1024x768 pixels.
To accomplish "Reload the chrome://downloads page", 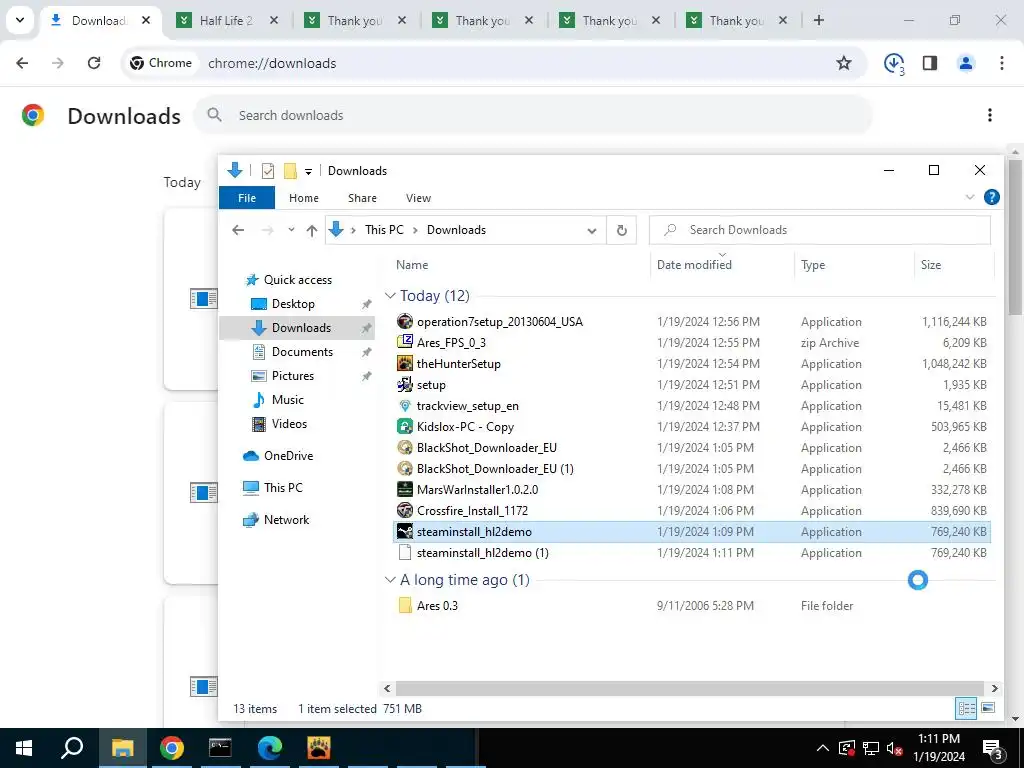I will (x=94, y=63).
